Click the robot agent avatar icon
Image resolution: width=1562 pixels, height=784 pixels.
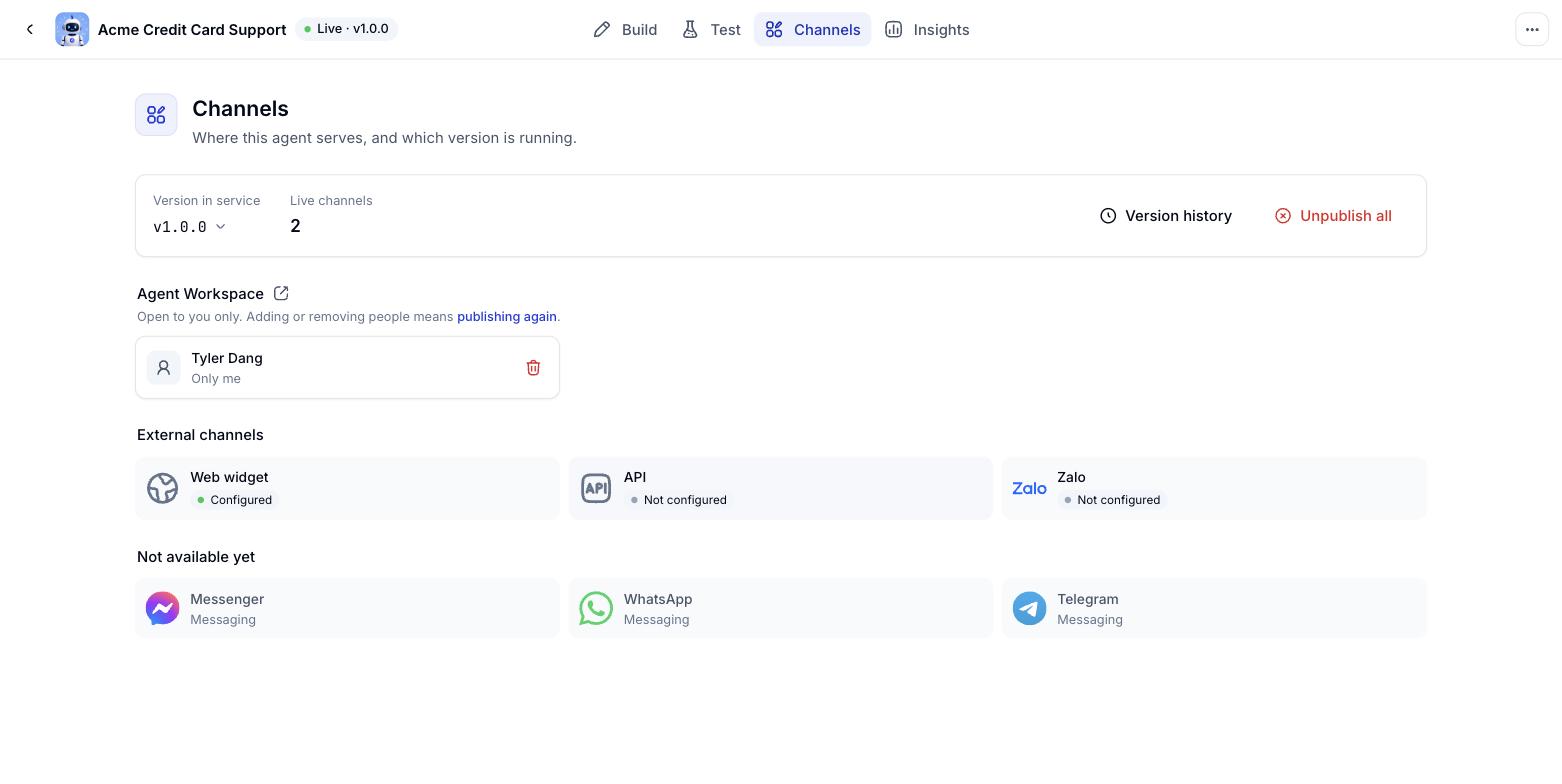coord(72,30)
